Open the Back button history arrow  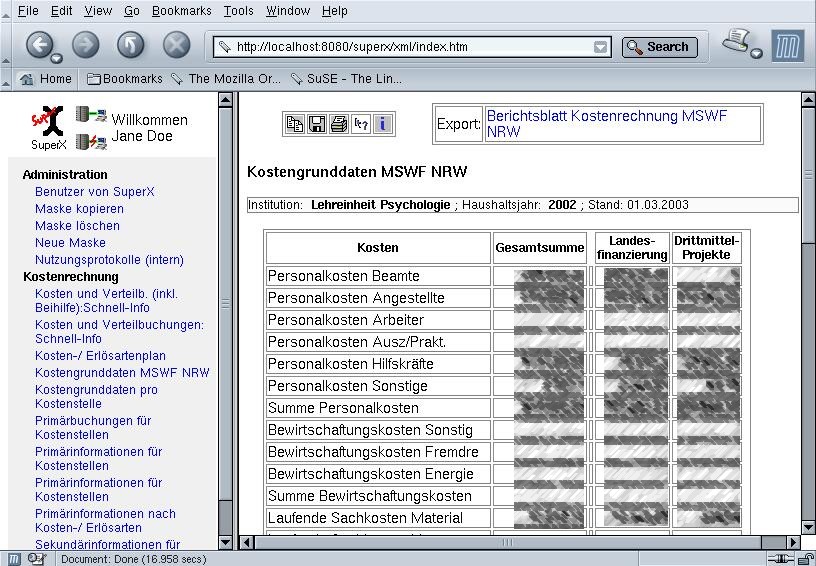pyautogui.click(x=58, y=57)
